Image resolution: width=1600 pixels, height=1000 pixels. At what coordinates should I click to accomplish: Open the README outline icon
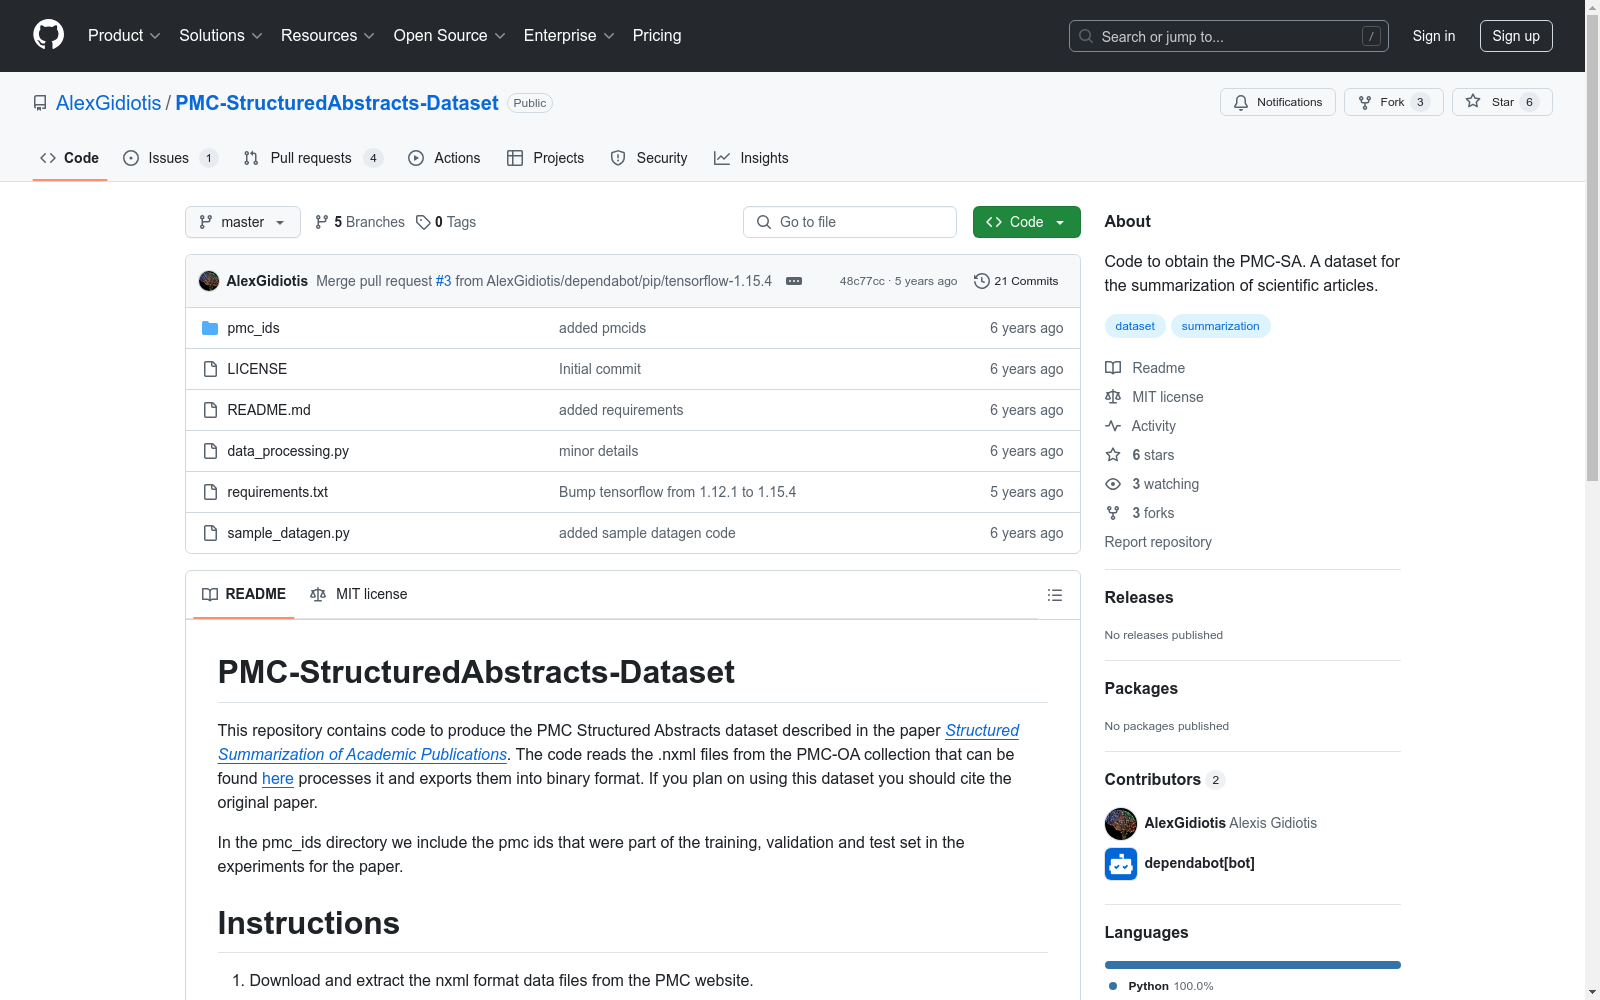click(1055, 595)
